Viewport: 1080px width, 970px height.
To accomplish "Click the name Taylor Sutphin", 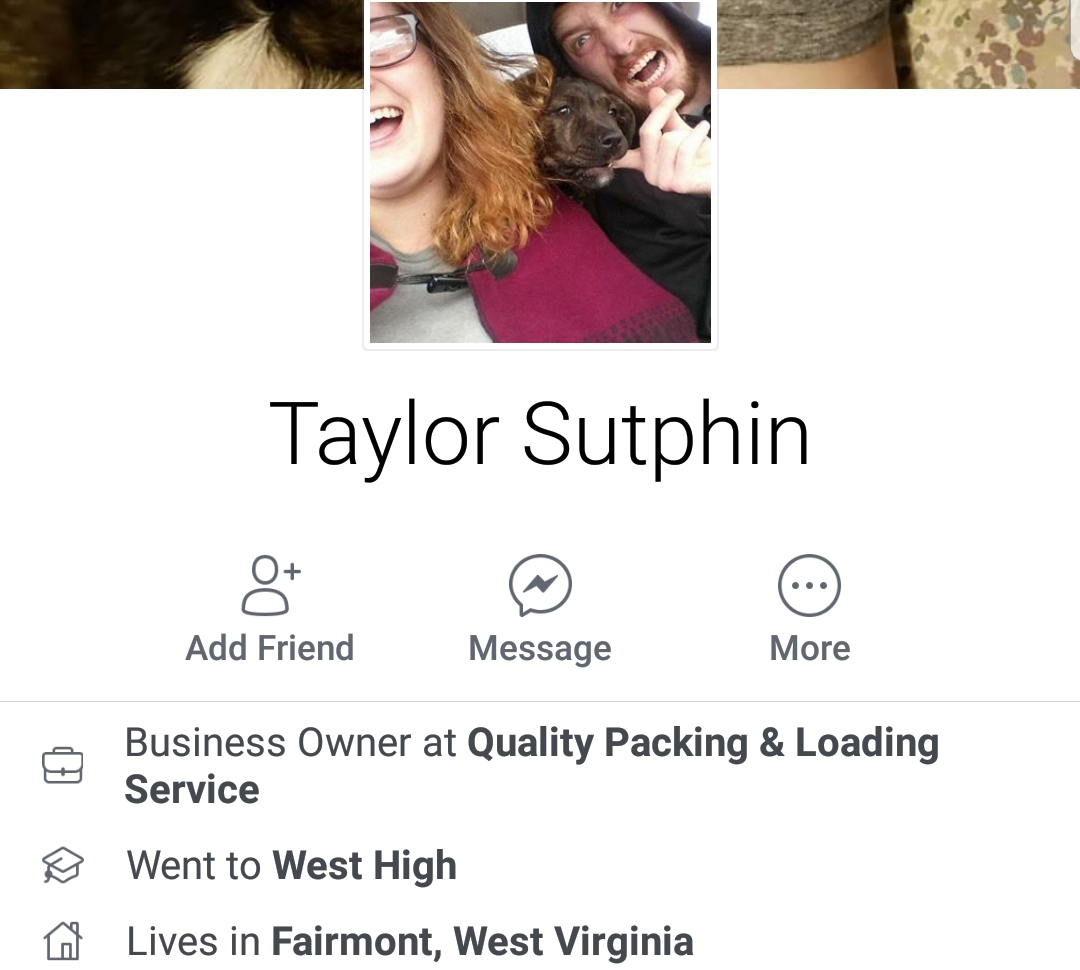I will pos(540,435).
